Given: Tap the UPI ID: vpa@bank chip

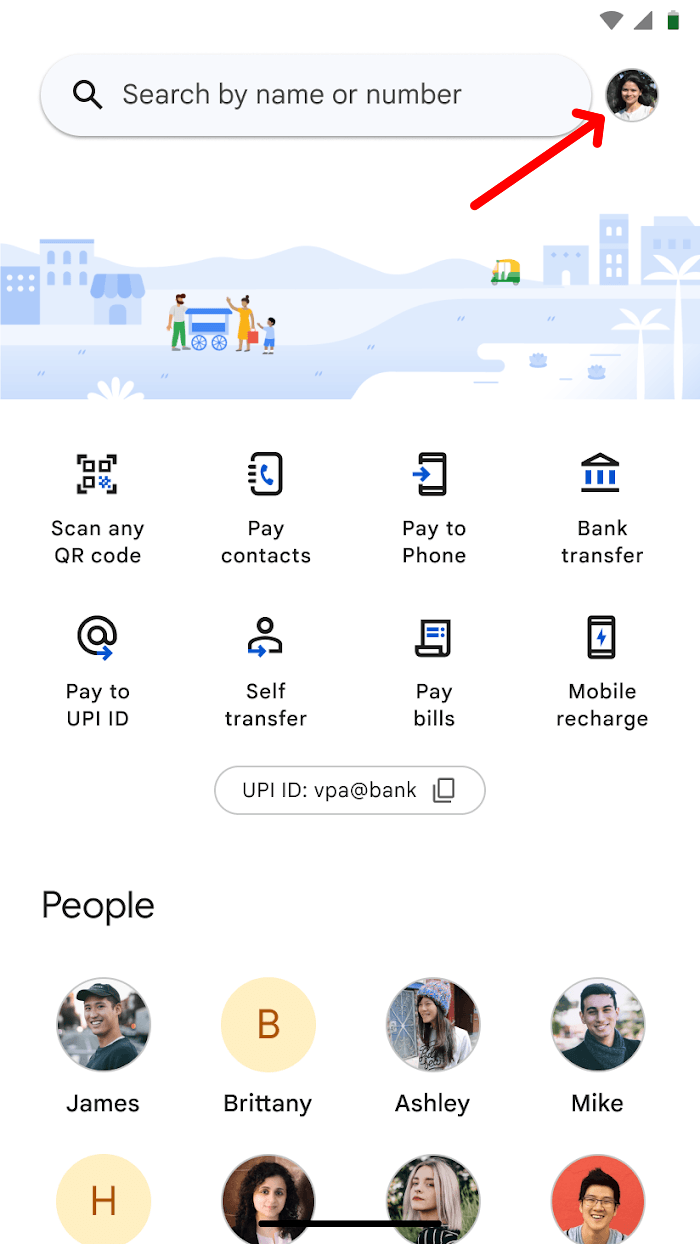Looking at the screenshot, I should pos(350,790).
